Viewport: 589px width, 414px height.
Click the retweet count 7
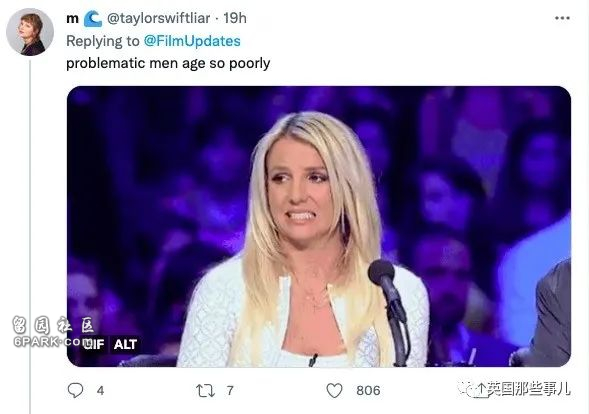click(230, 391)
